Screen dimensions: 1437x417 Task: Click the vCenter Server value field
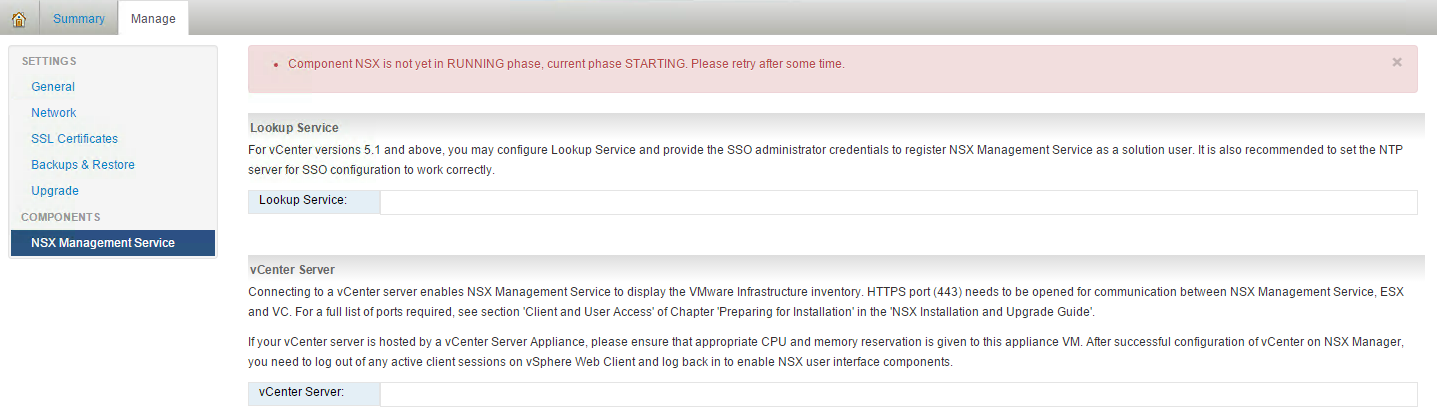pyautogui.click(x=898, y=394)
